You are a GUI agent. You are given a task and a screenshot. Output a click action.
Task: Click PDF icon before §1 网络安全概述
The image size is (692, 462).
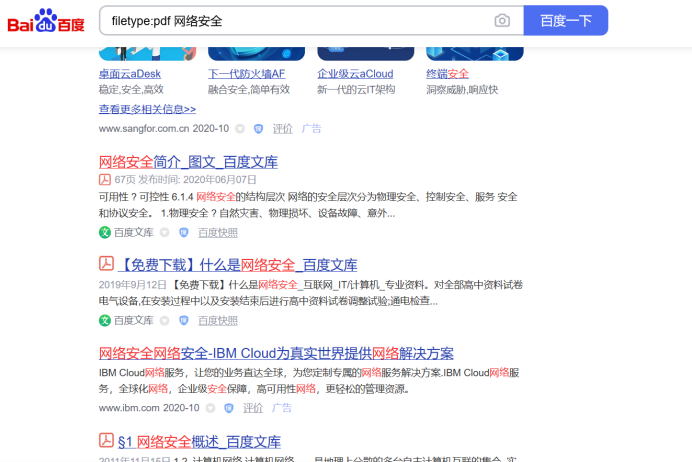click(x=106, y=440)
